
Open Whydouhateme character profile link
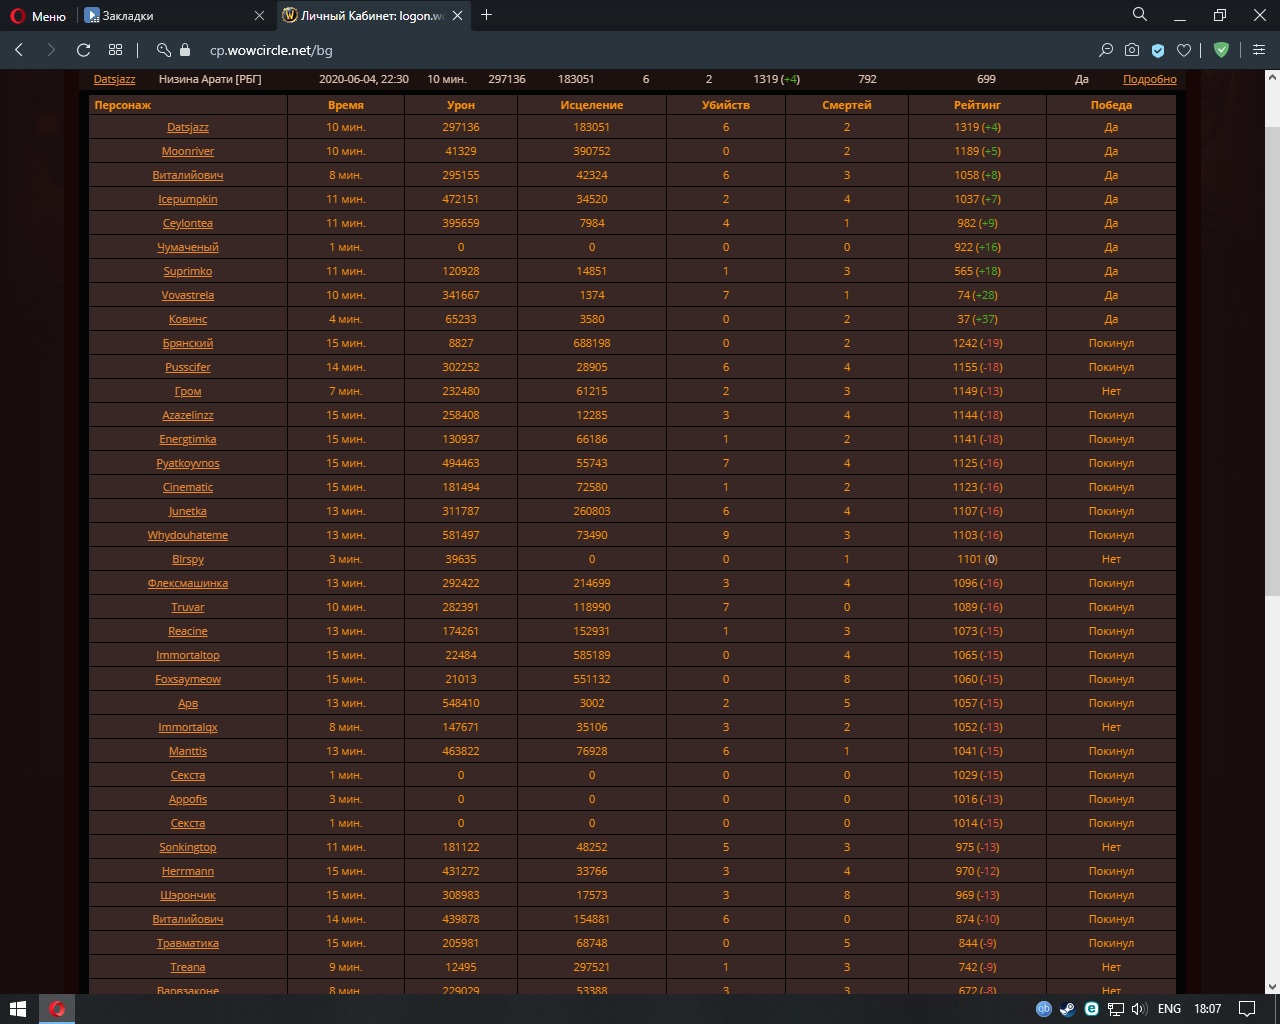click(188, 535)
